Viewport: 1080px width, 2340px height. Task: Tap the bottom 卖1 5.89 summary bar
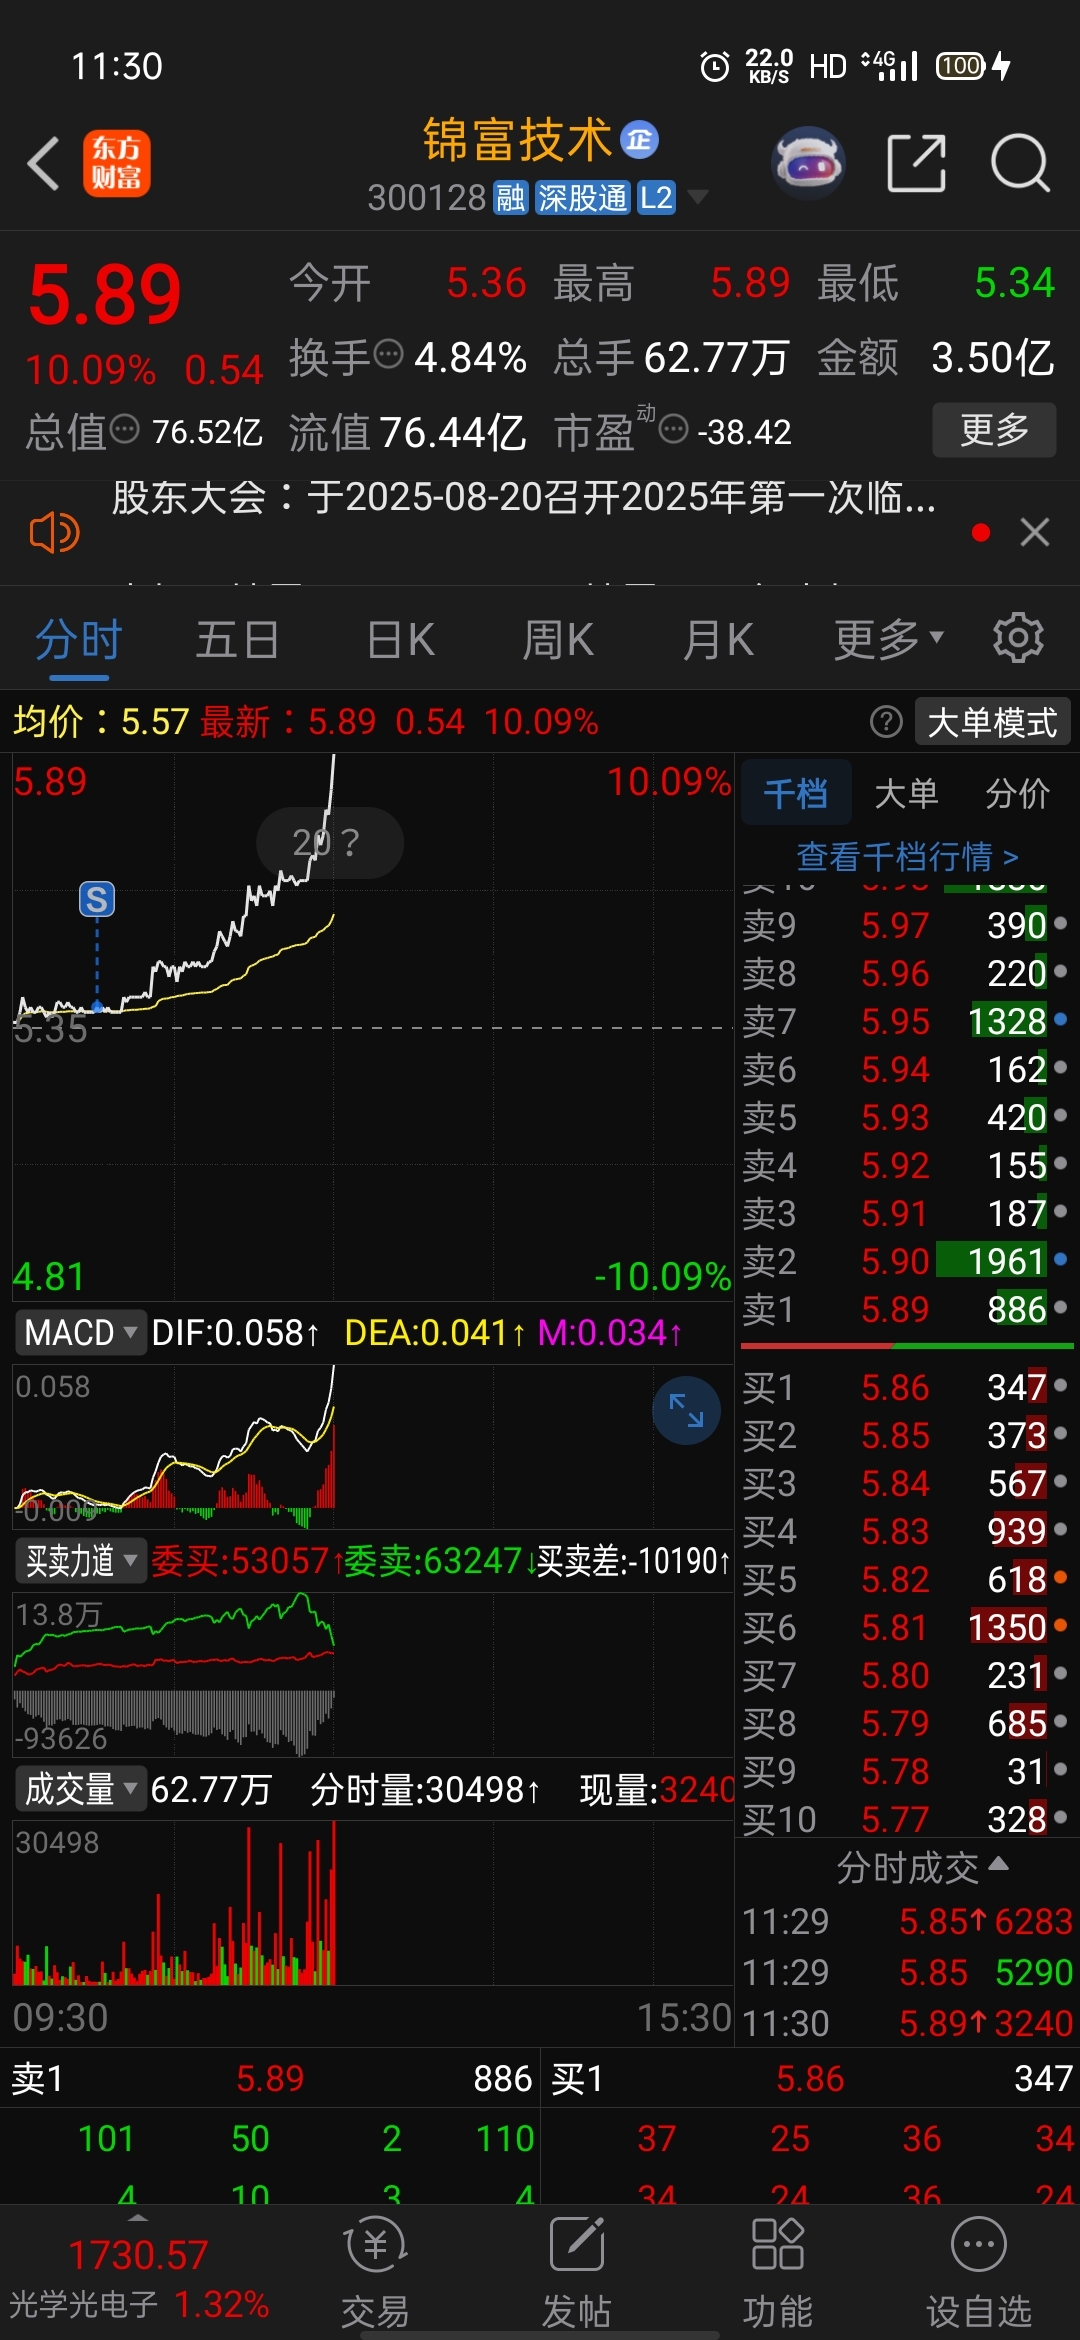tap(270, 2079)
